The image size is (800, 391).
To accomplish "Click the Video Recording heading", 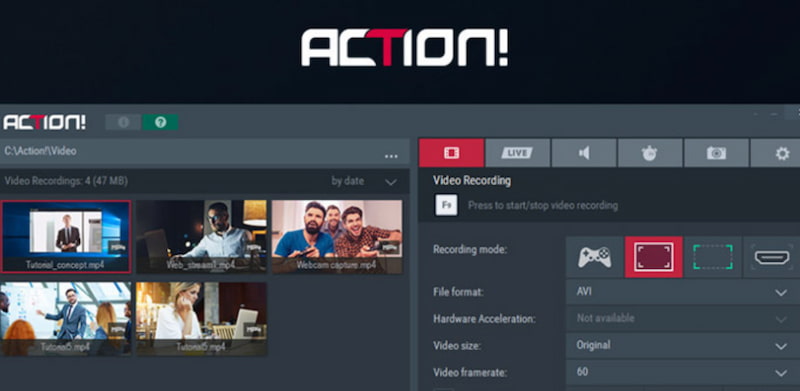I will 472,181.
